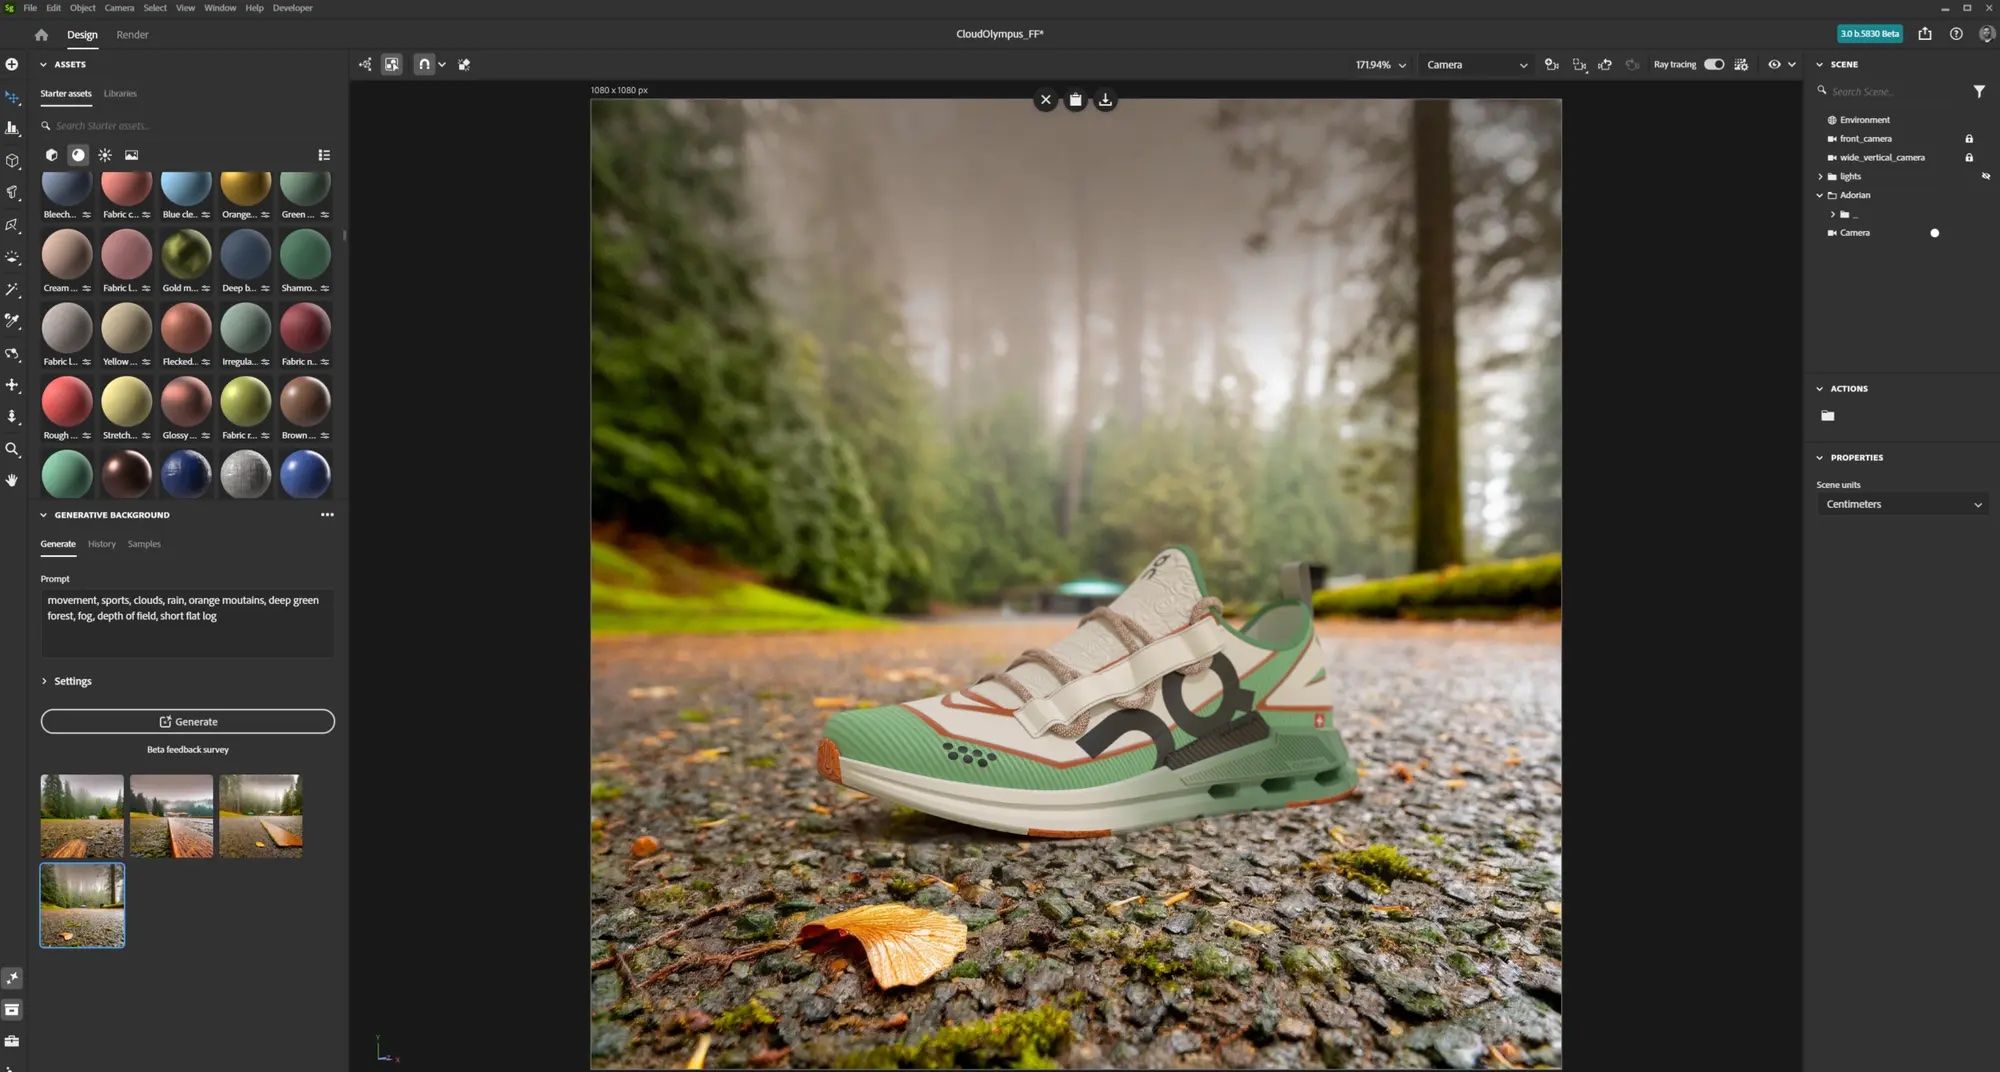Switch assets to list view
This screenshot has width=2000, height=1072.
(324, 155)
